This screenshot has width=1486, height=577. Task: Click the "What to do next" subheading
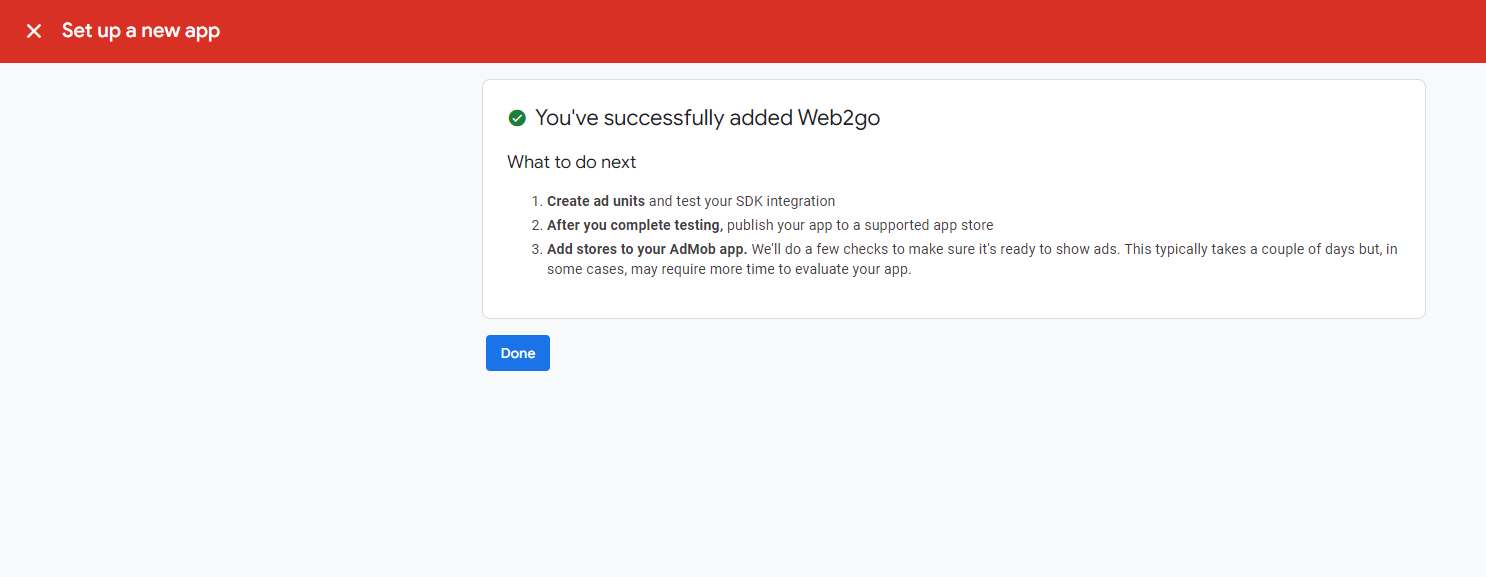point(571,162)
